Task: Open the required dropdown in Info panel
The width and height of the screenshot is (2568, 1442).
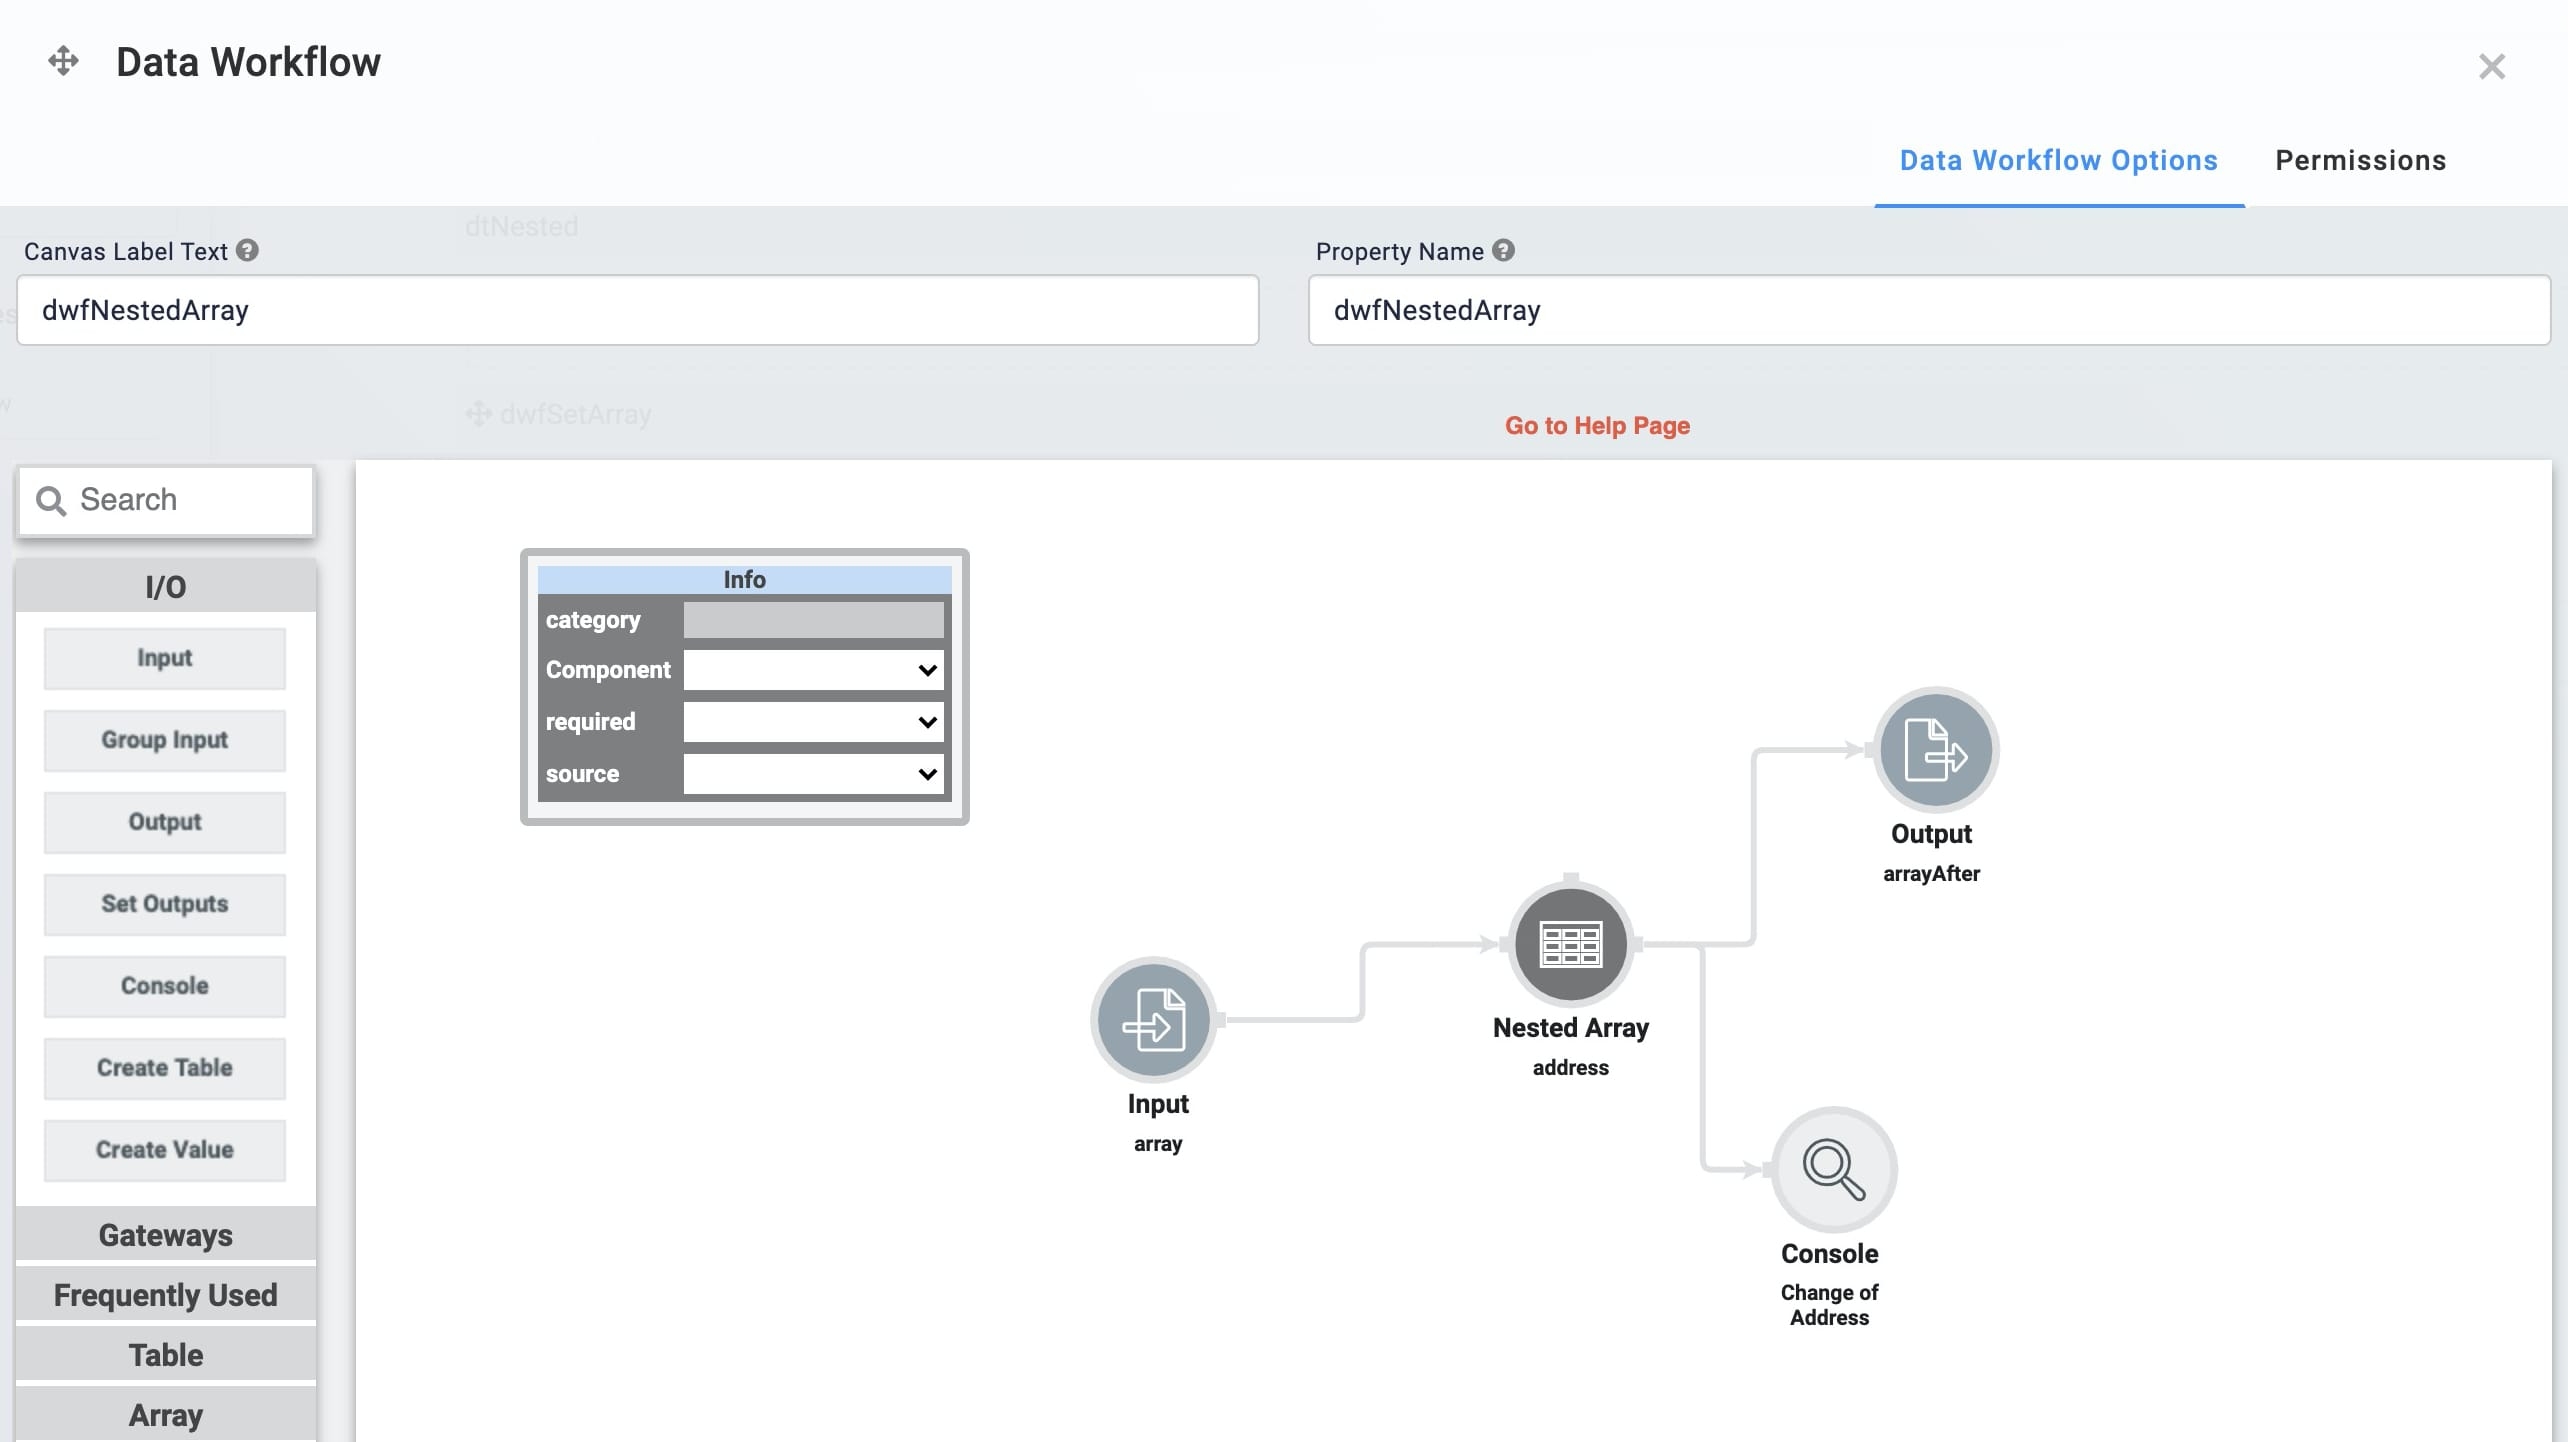Action: tap(813, 722)
